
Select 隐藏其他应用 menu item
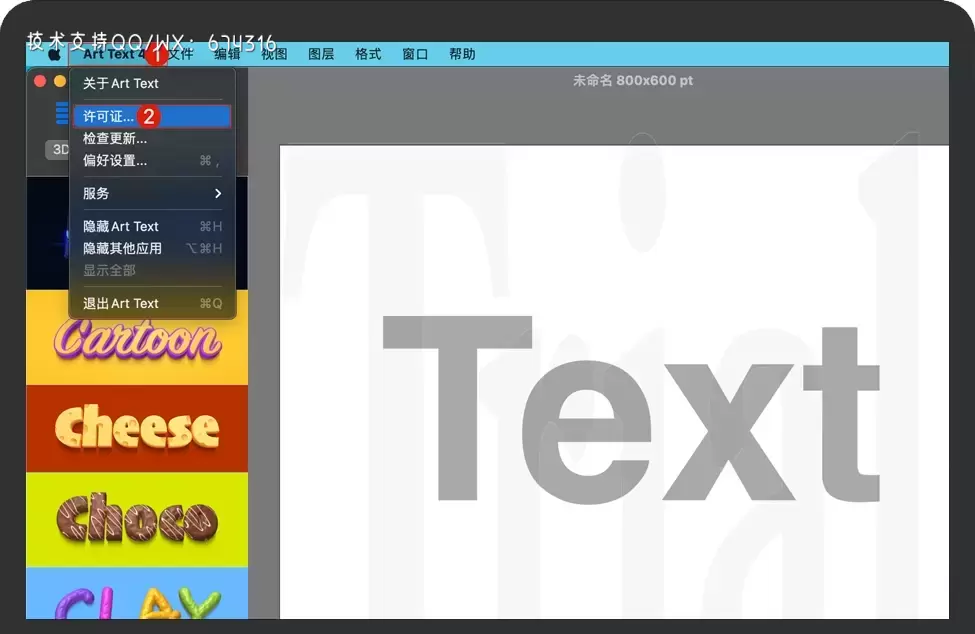tap(122, 249)
